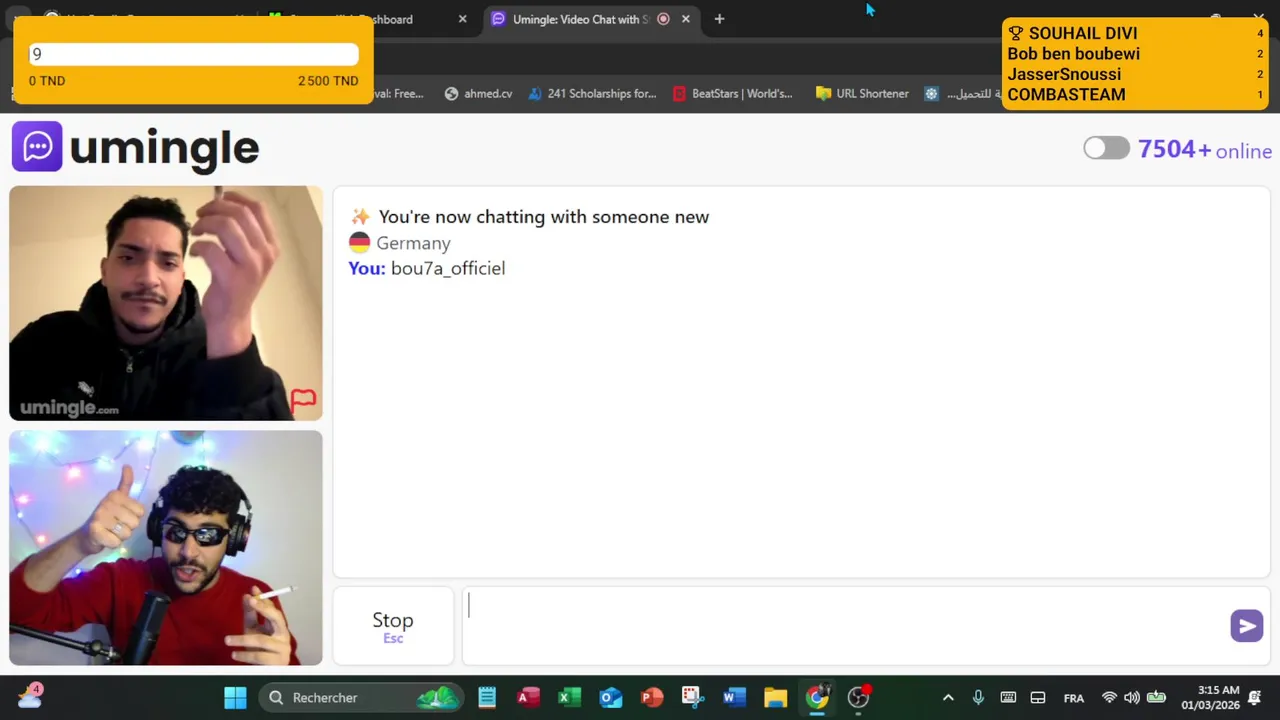The image size is (1280, 720).
Task: Toggle the switch beside the online counter
Action: pyautogui.click(x=1106, y=149)
